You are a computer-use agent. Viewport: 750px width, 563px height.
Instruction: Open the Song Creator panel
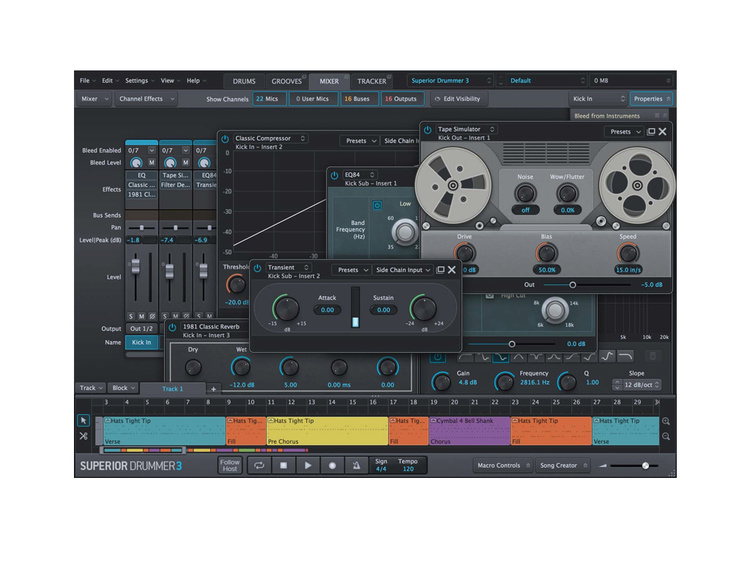point(562,465)
